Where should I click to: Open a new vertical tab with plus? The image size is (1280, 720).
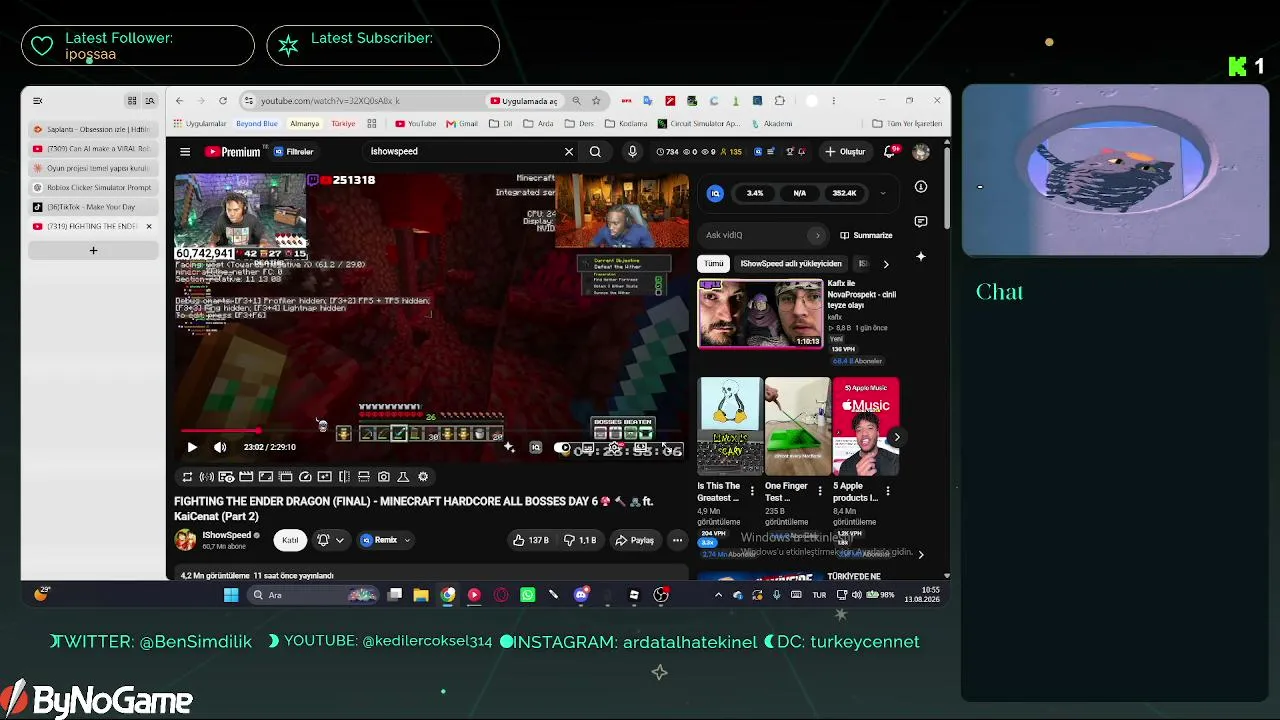click(x=93, y=250)
